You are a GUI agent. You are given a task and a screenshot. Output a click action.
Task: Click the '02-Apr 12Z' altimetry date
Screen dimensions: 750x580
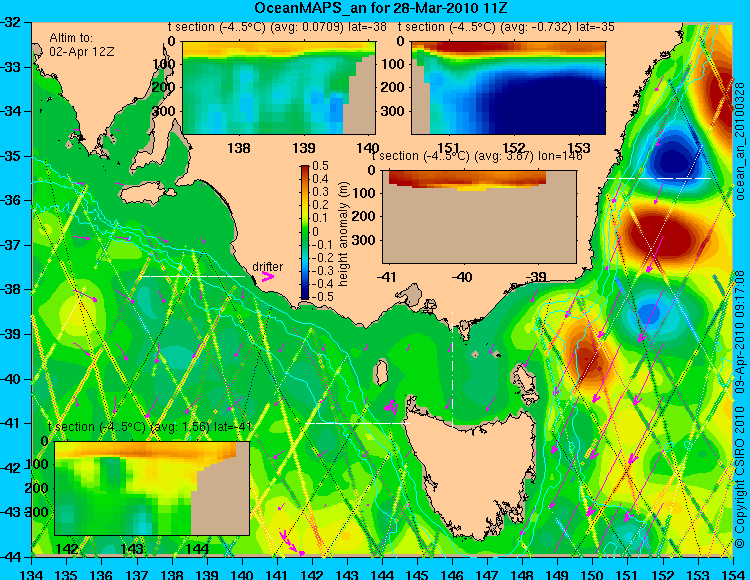(82, 51)
